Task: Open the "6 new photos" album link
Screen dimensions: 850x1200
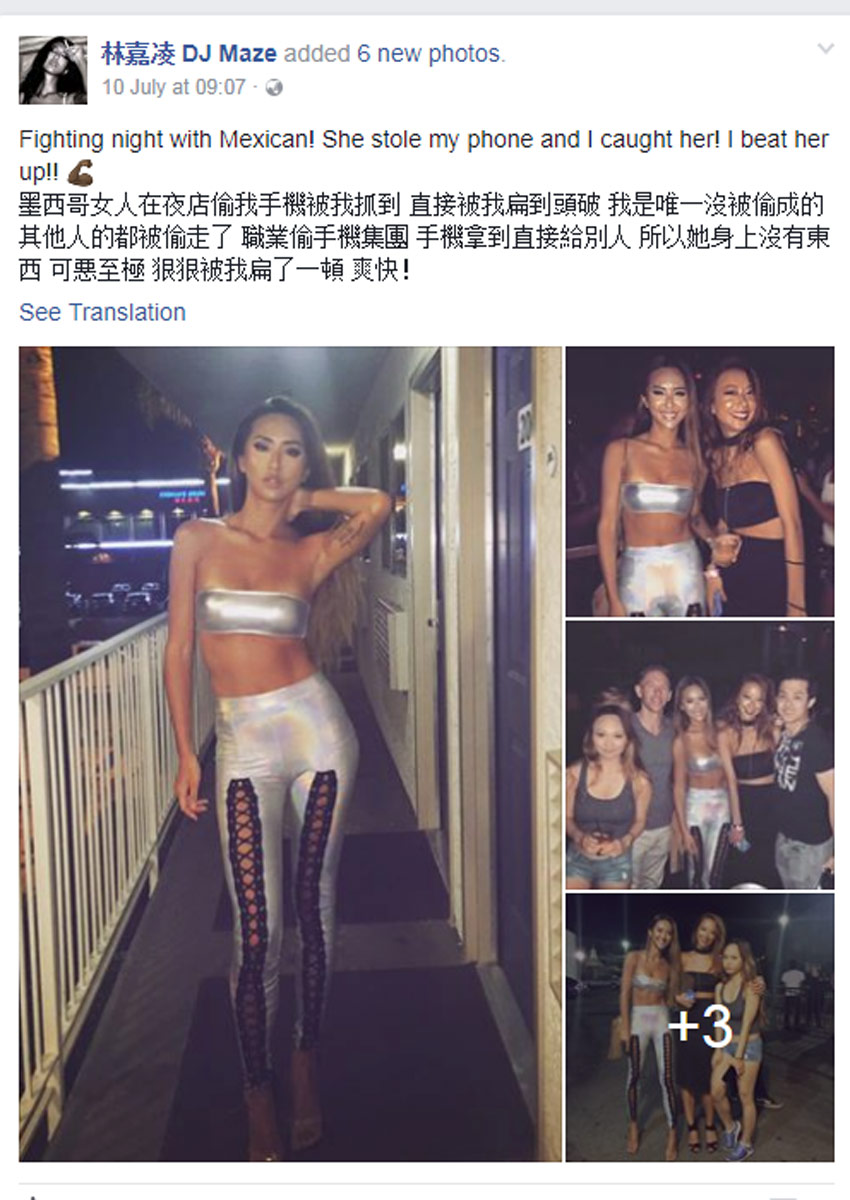Action: [x=430, y=54]
